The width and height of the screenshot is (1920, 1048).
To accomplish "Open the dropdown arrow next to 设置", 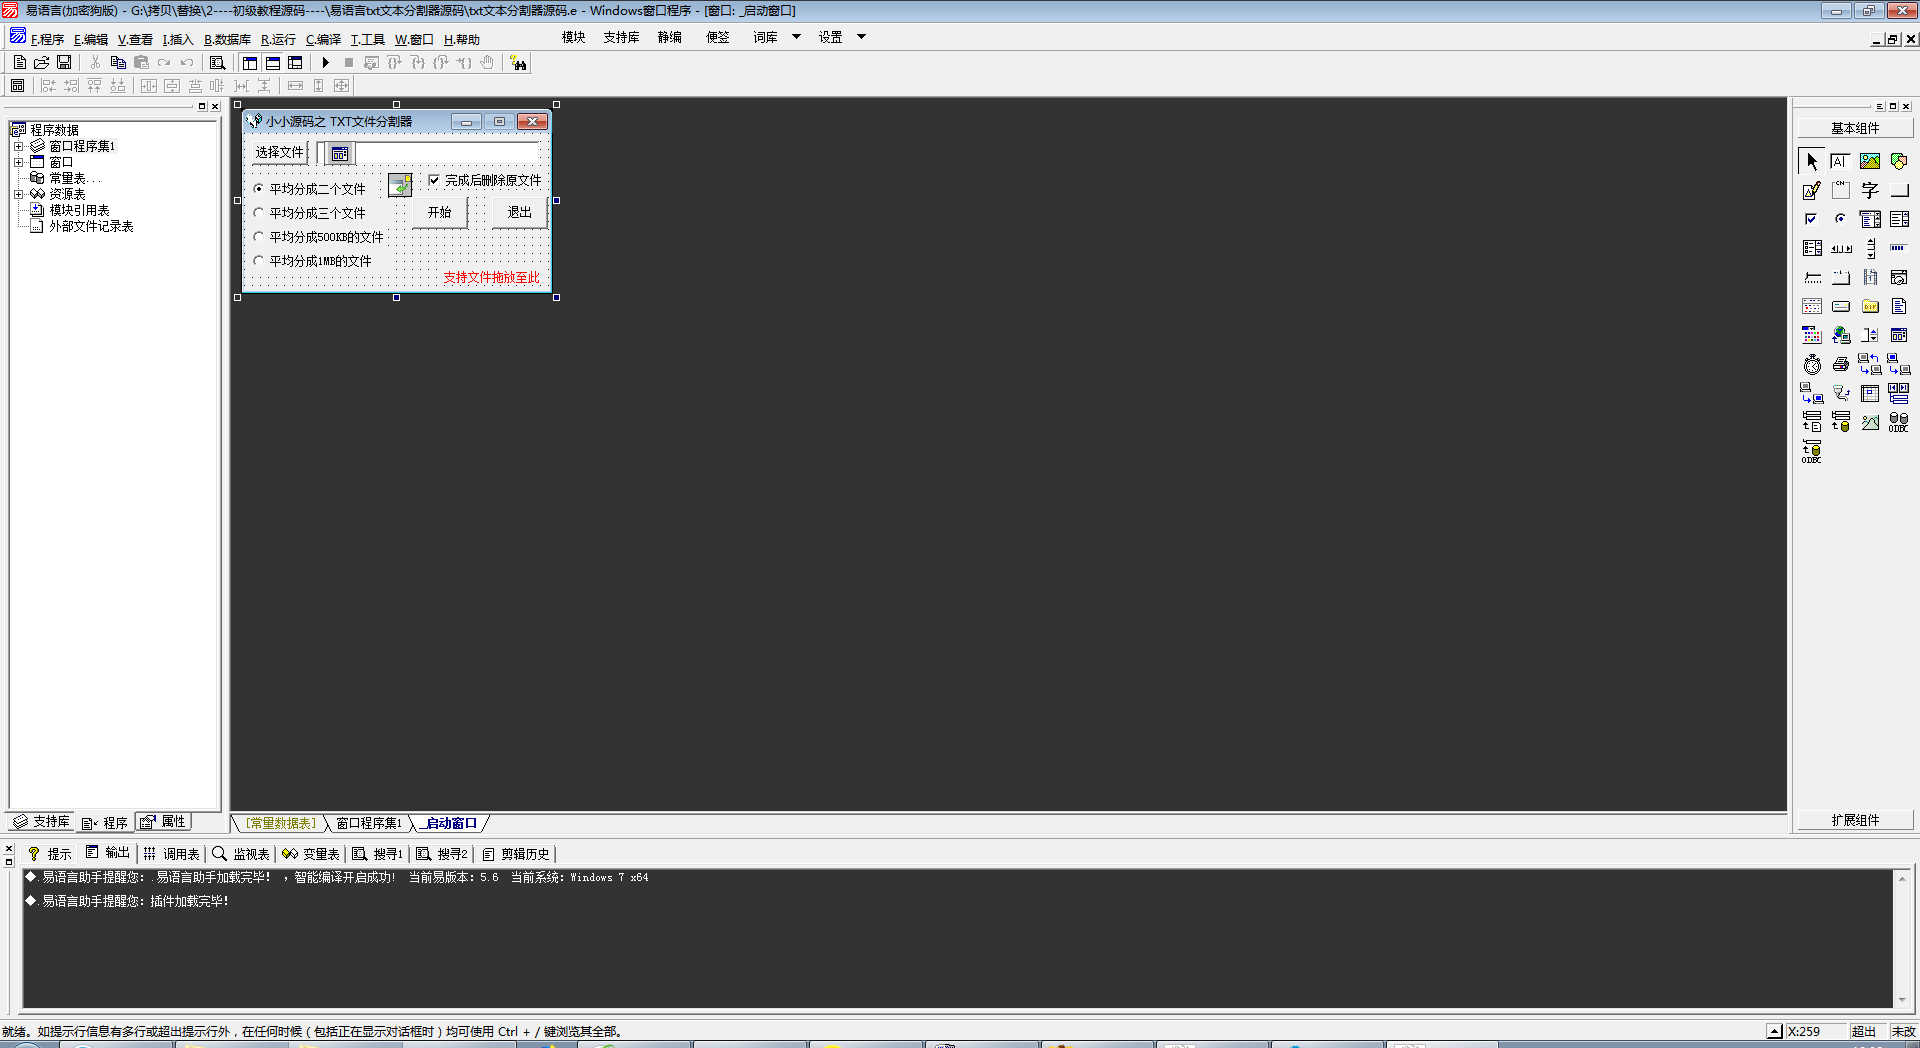I will [861, 37].
